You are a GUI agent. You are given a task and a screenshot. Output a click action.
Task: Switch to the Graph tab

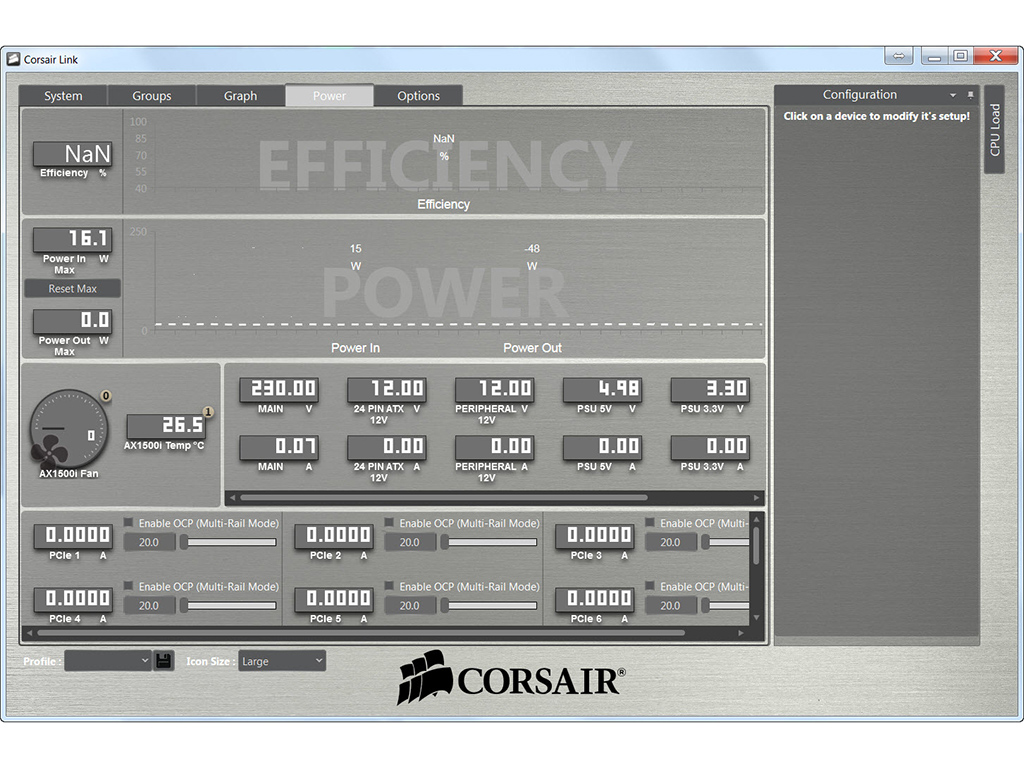click(x=240, y=96)
